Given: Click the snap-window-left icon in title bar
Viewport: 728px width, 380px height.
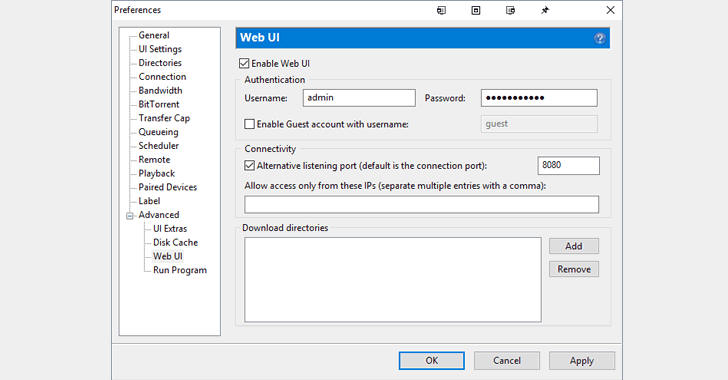Looking at the screenshot, I should 441,10.
